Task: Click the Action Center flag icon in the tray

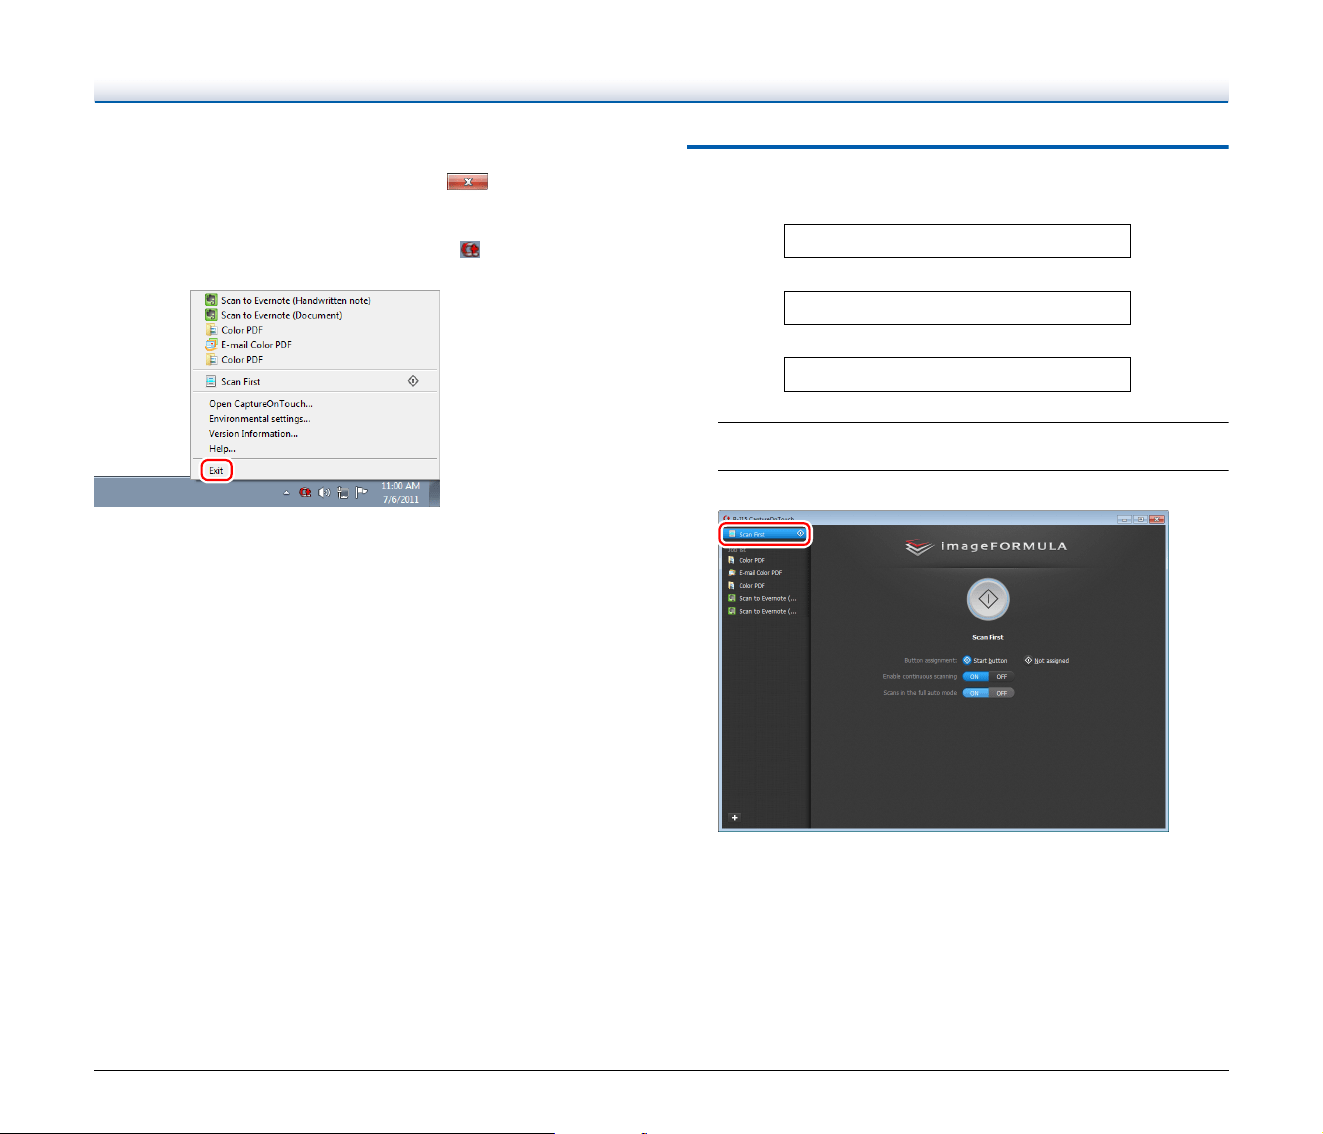Action: pyautogui.click(x=361, y=493)
